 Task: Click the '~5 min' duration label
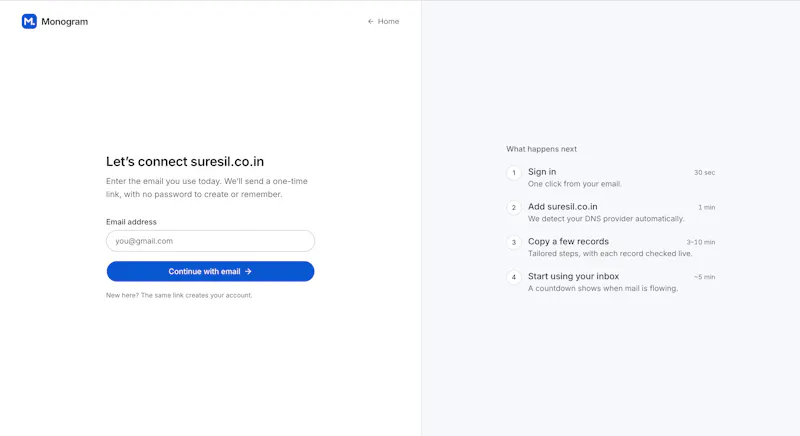click(704, 276)
